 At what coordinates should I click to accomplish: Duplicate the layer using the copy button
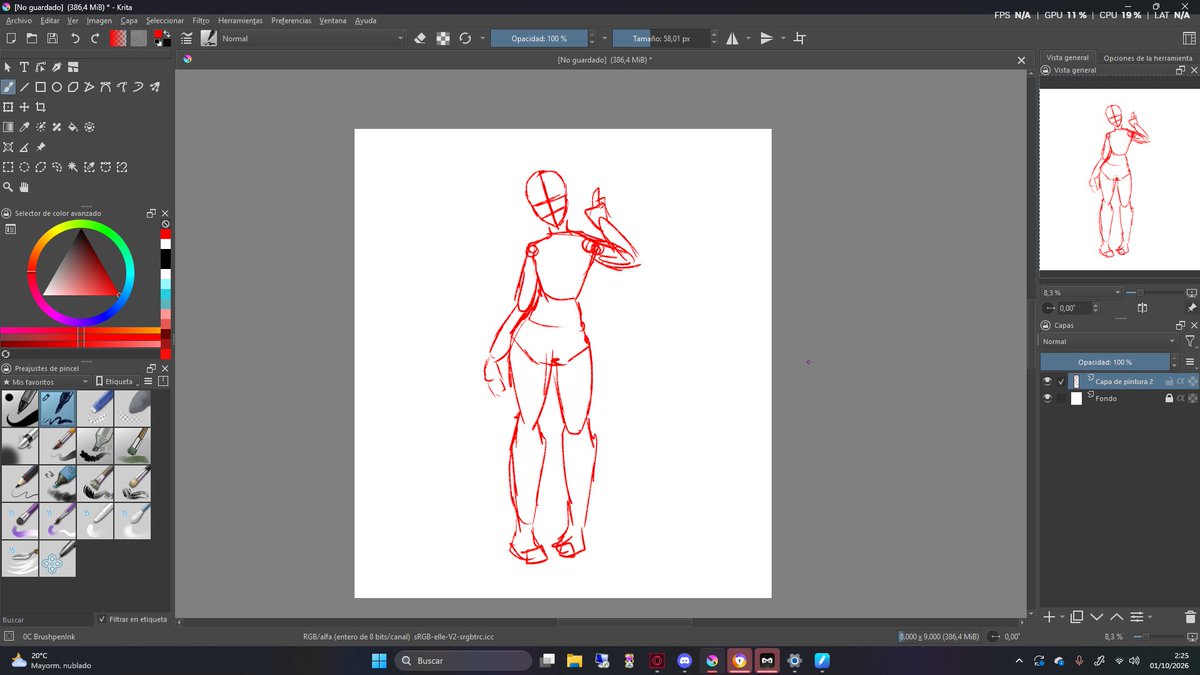(1077, 617)
